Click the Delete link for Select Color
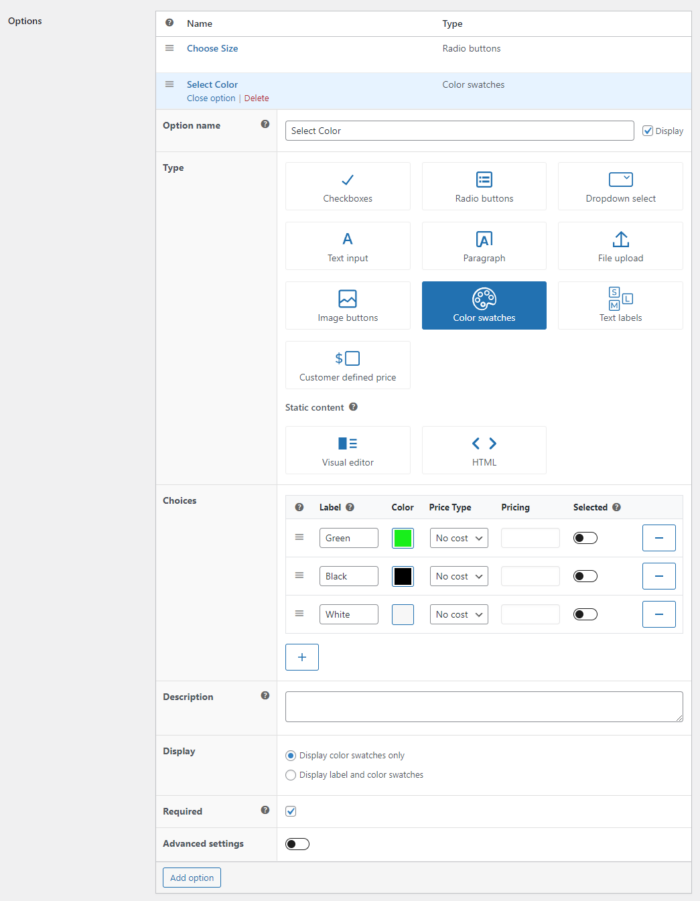Image resolution: width=700 pixels, height=901 pixels. point(256,98)
